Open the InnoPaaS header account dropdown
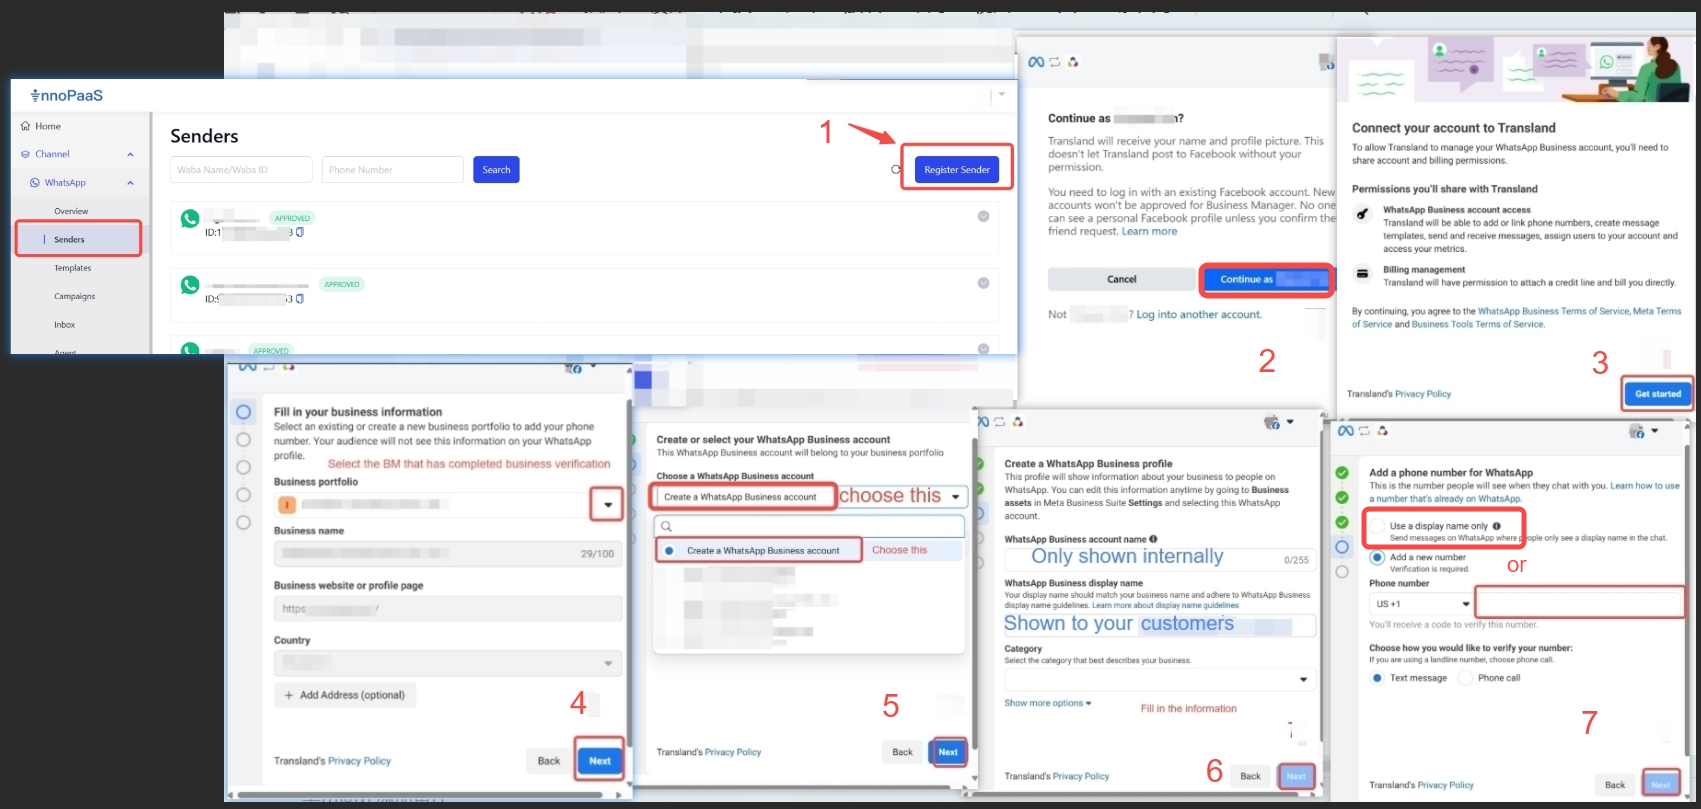This screenshot has height=809, width=1701. [x=1001, y=95]
